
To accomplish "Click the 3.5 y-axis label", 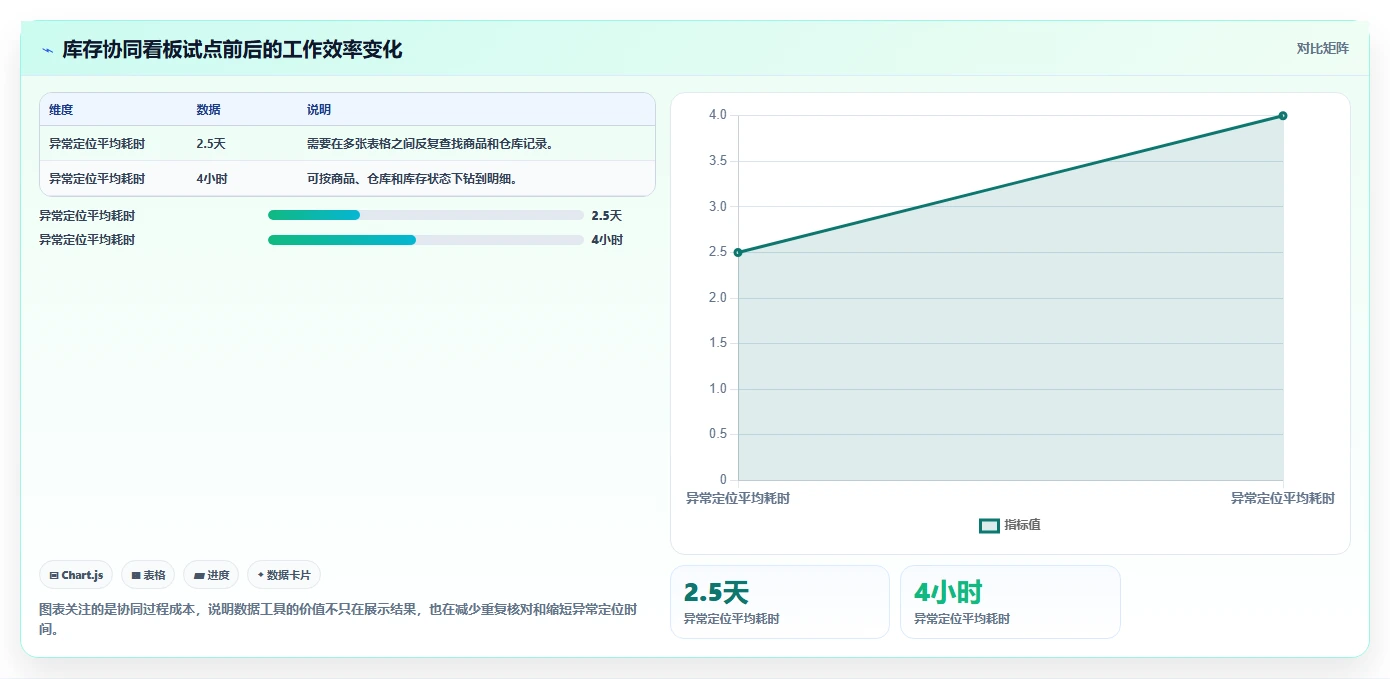I will pos(718,161).
